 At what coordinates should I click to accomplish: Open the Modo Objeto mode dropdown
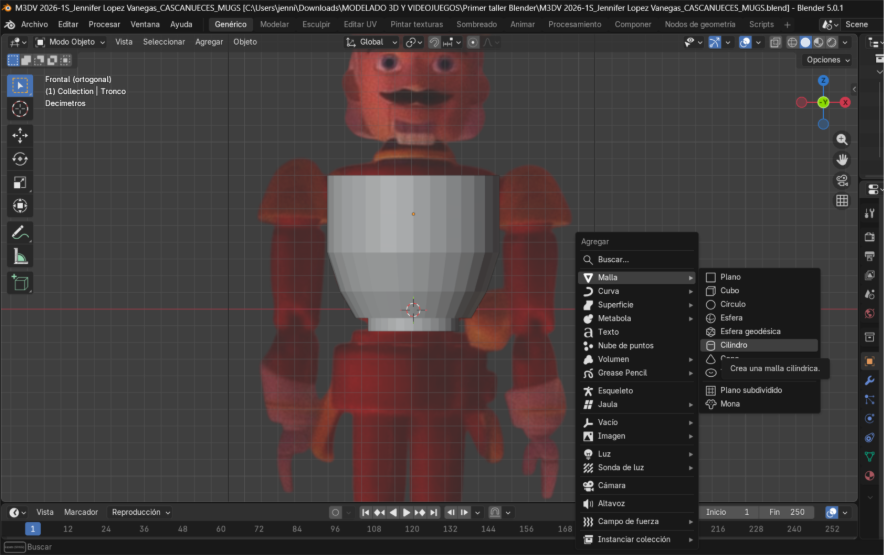click(71, 42)
